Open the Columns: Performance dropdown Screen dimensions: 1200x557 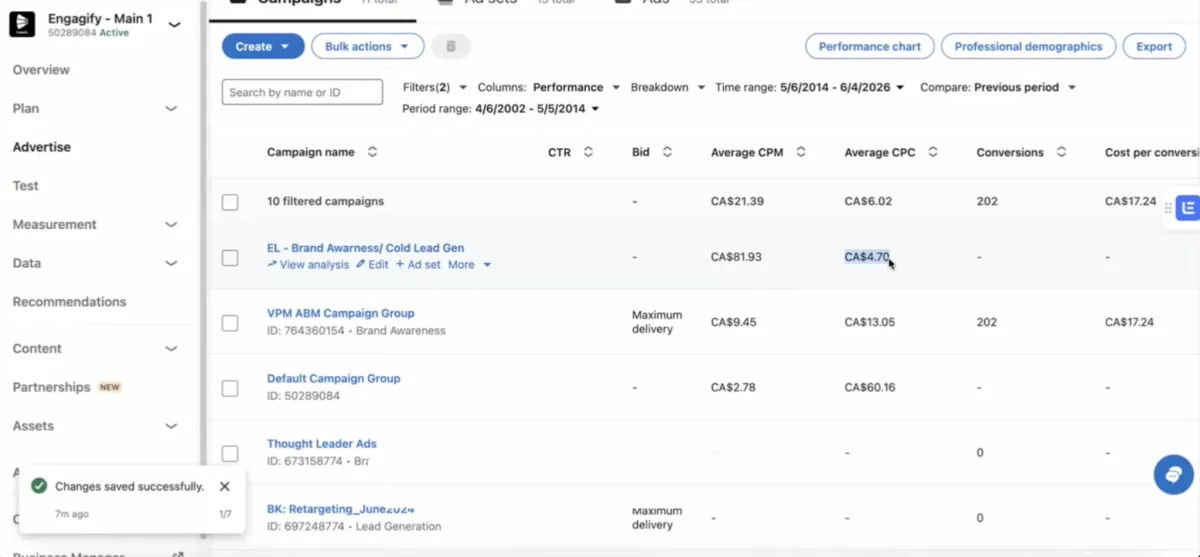pyautogui.click(x=549, y=87)
